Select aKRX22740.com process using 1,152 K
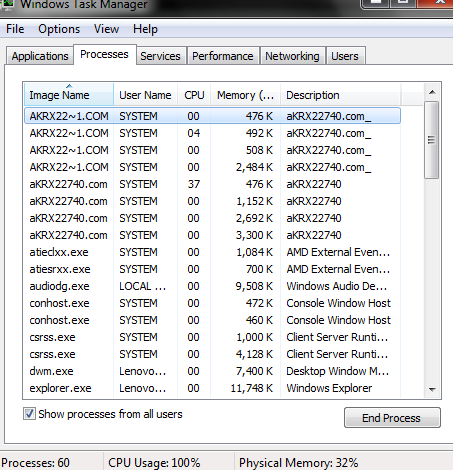The image size is (459, 475). click(x=212, y=201)
